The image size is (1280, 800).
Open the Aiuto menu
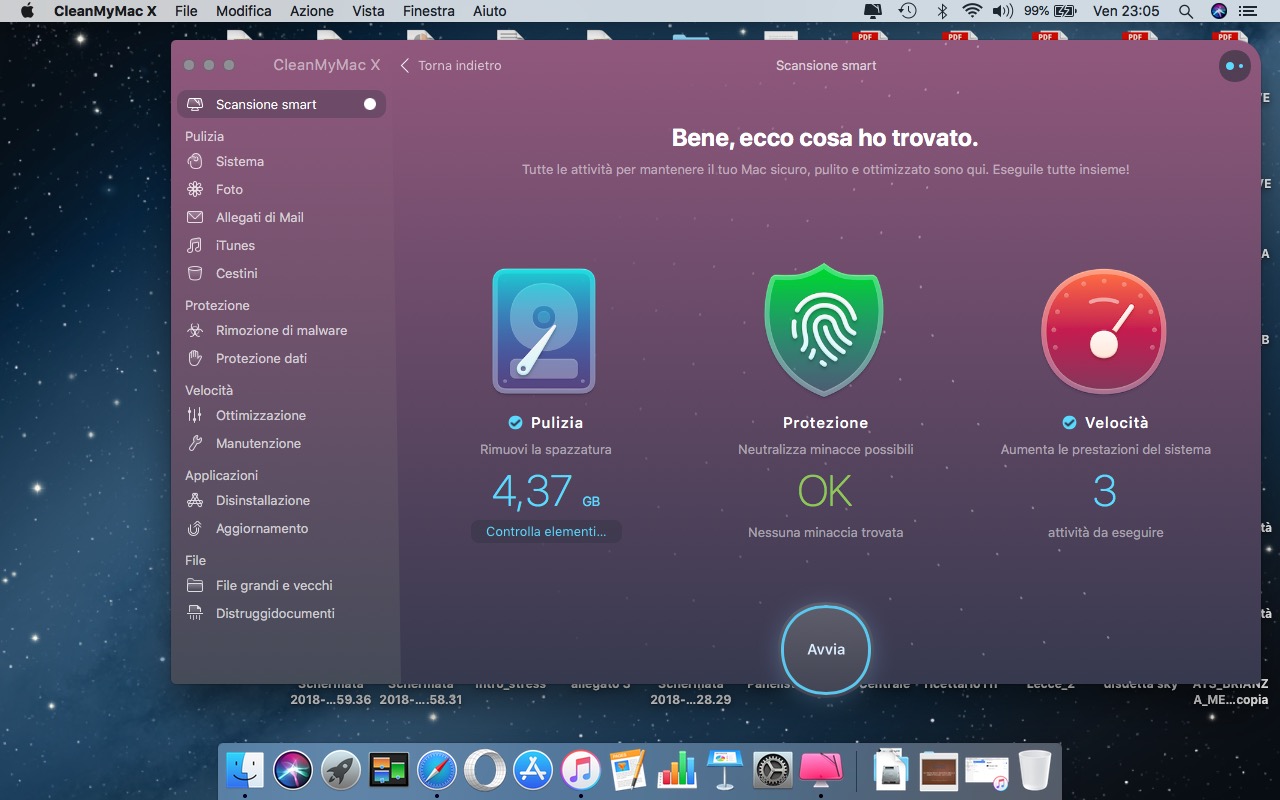490,11
